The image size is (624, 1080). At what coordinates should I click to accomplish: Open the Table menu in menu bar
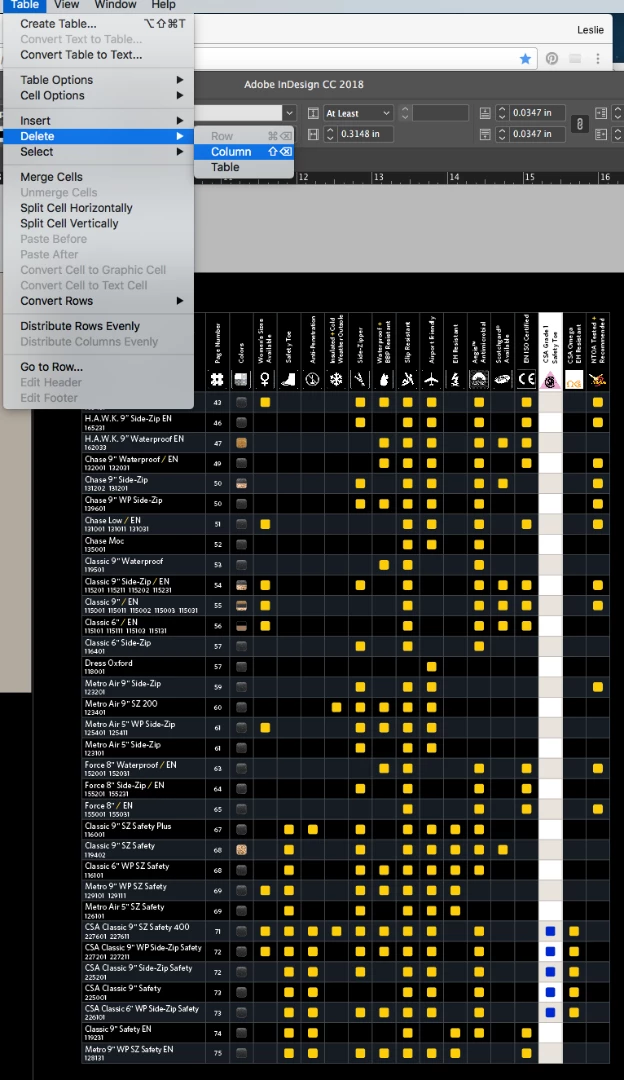click(25, 5)
